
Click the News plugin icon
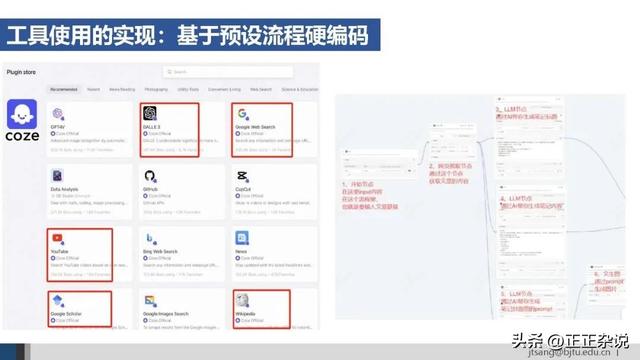pos(242,238)
